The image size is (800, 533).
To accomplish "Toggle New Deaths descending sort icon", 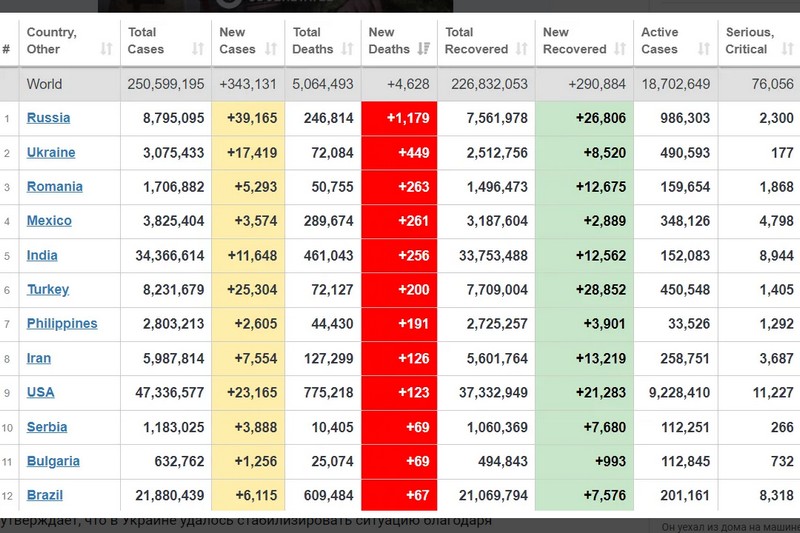I will 423,49.
